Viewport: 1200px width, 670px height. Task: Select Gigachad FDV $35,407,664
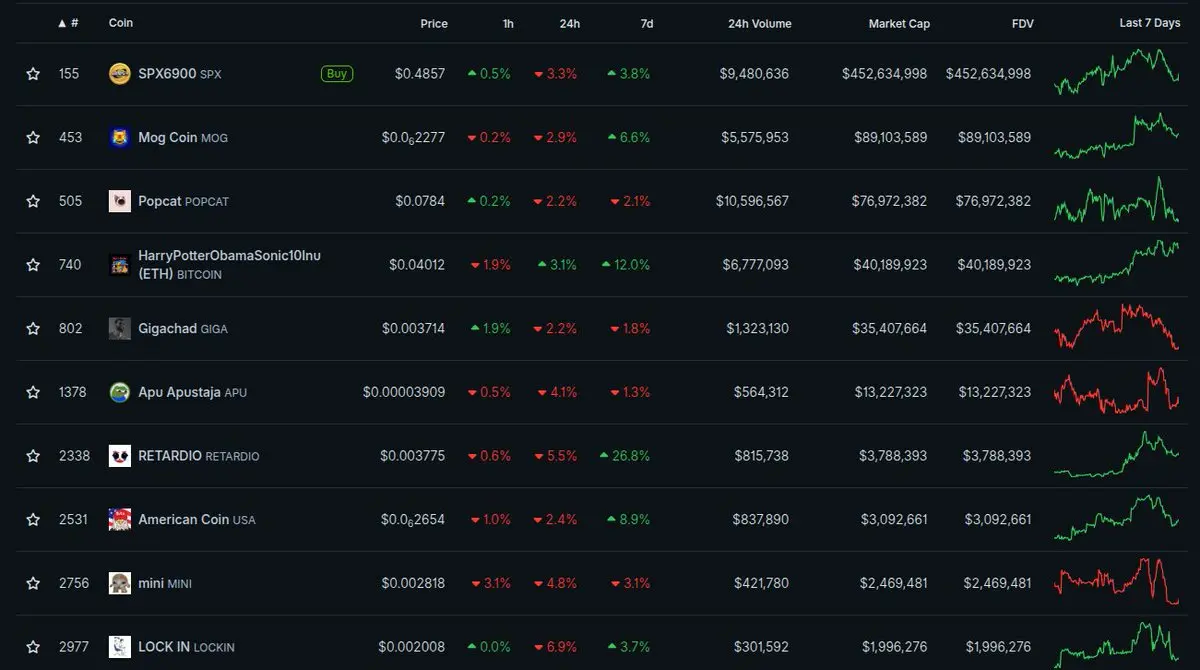tap(994, 329)
